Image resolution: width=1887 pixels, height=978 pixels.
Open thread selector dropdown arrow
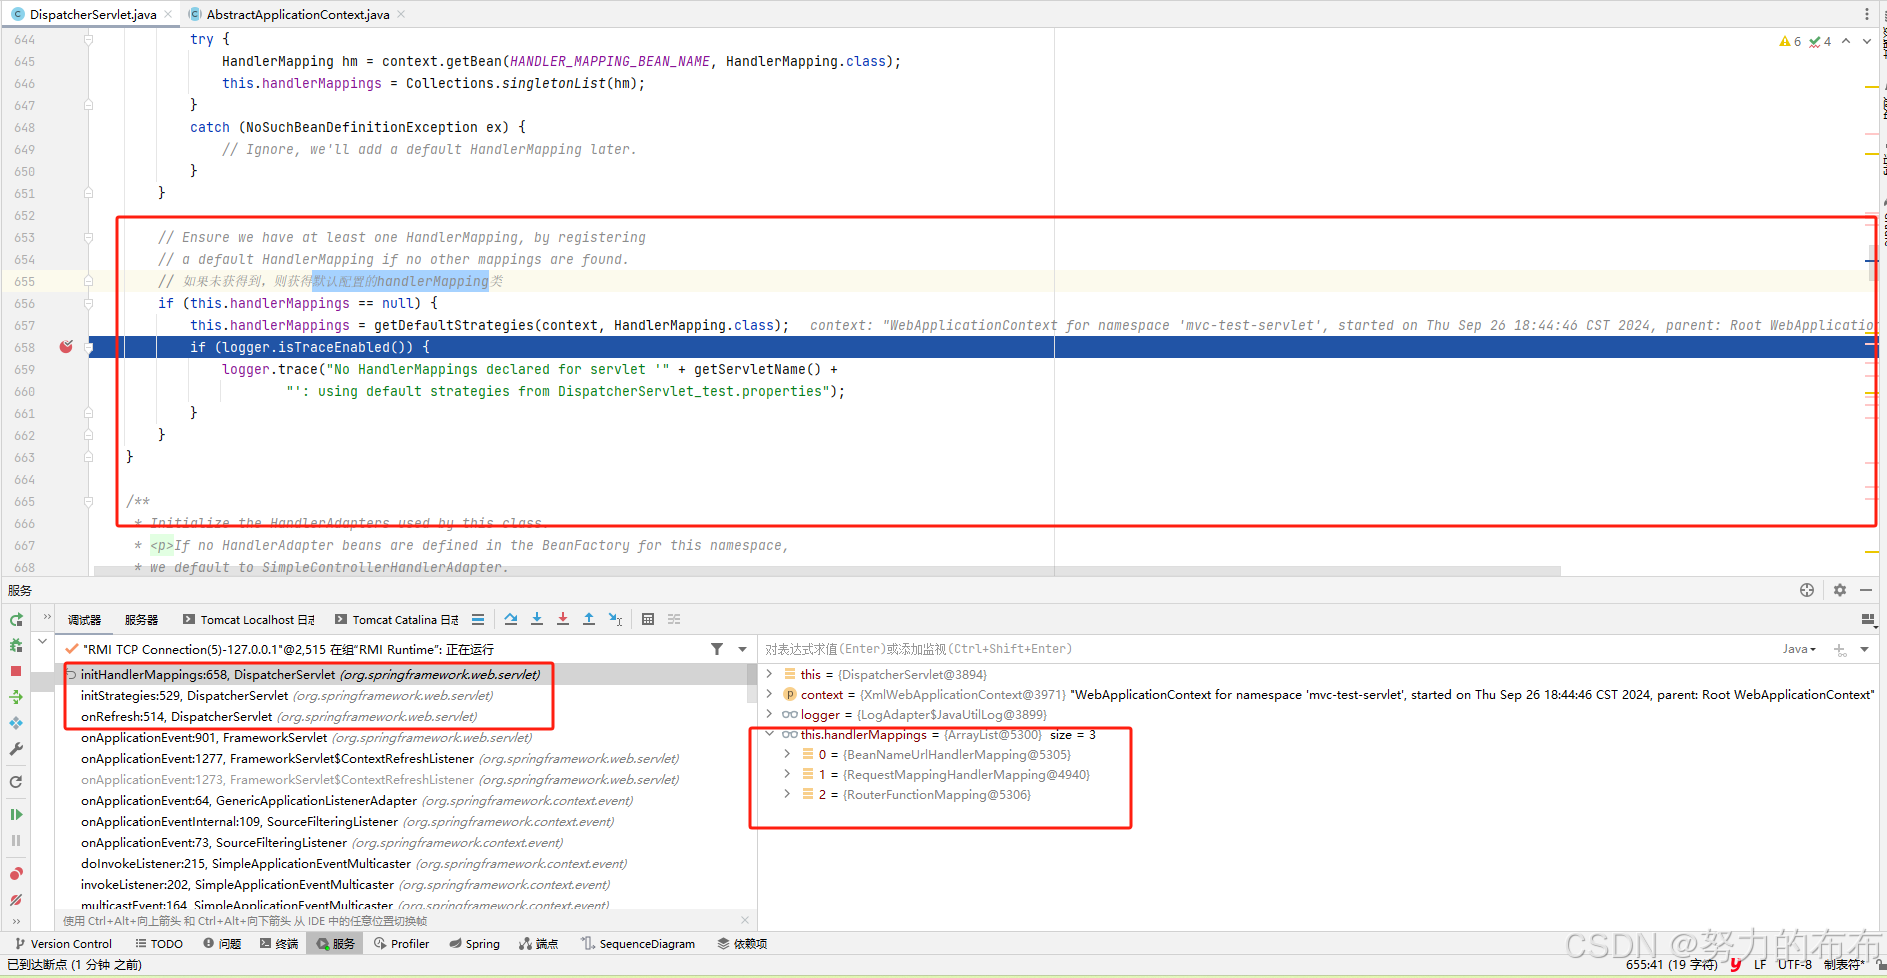pyautogui.click(x=742, y=649)
